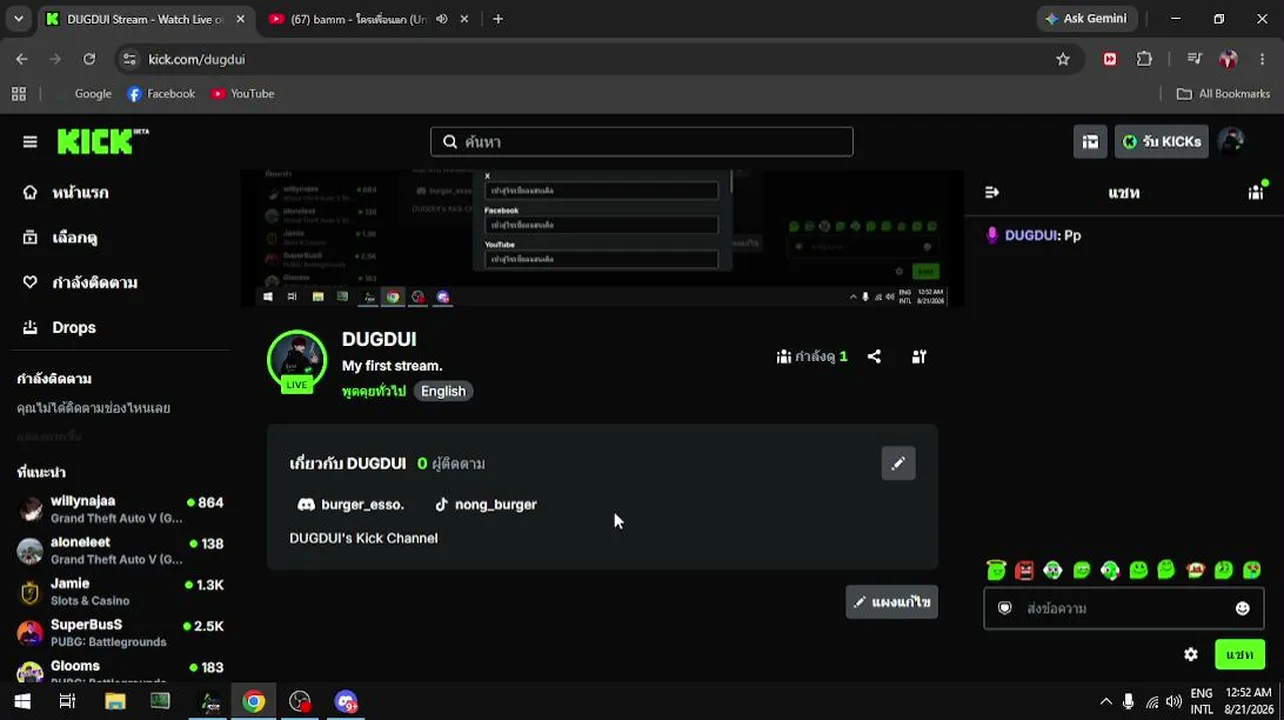This screenshot has height=720, width=1284.
Task: Switch to the bamm YouTube tab
Action: point(360,19)
